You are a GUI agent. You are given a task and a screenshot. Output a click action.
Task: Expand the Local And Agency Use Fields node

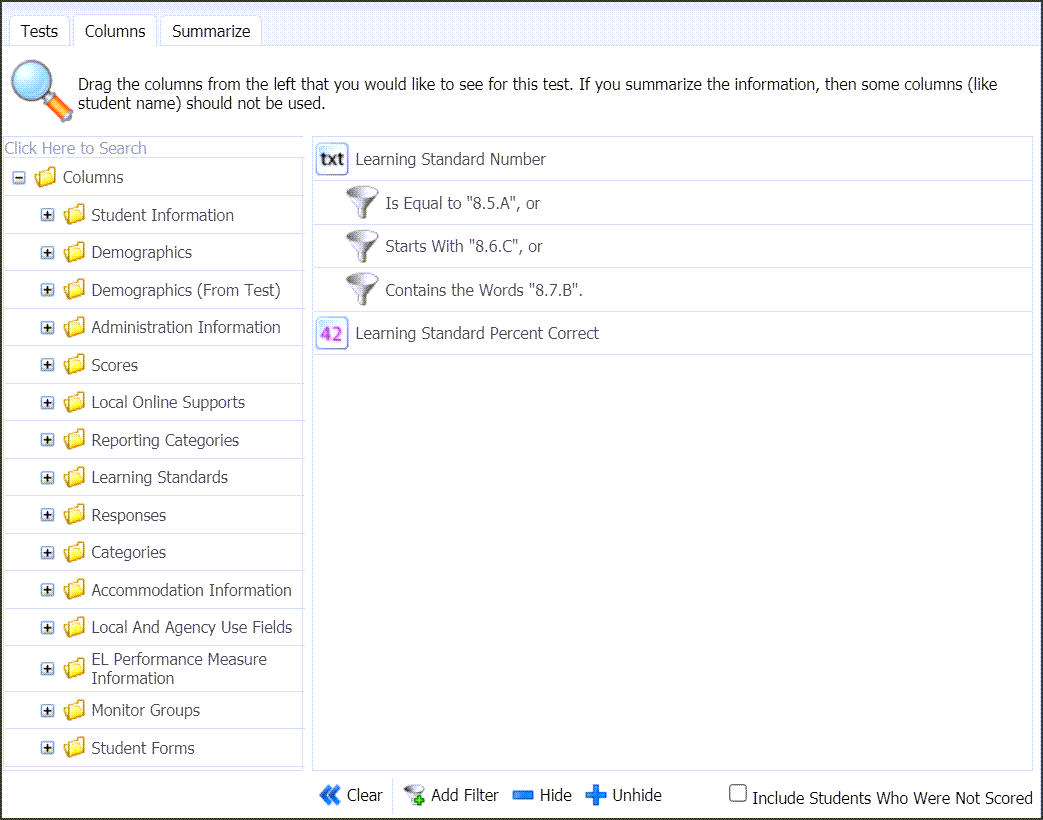point(47,628)
